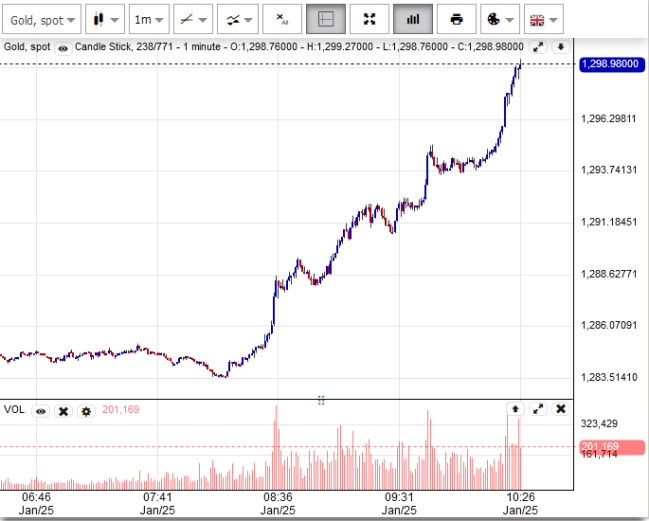This screenshot has width=649, height=521.
Task: Click the 1,291.18451 price axis label
Action: (x=609, y=222)
